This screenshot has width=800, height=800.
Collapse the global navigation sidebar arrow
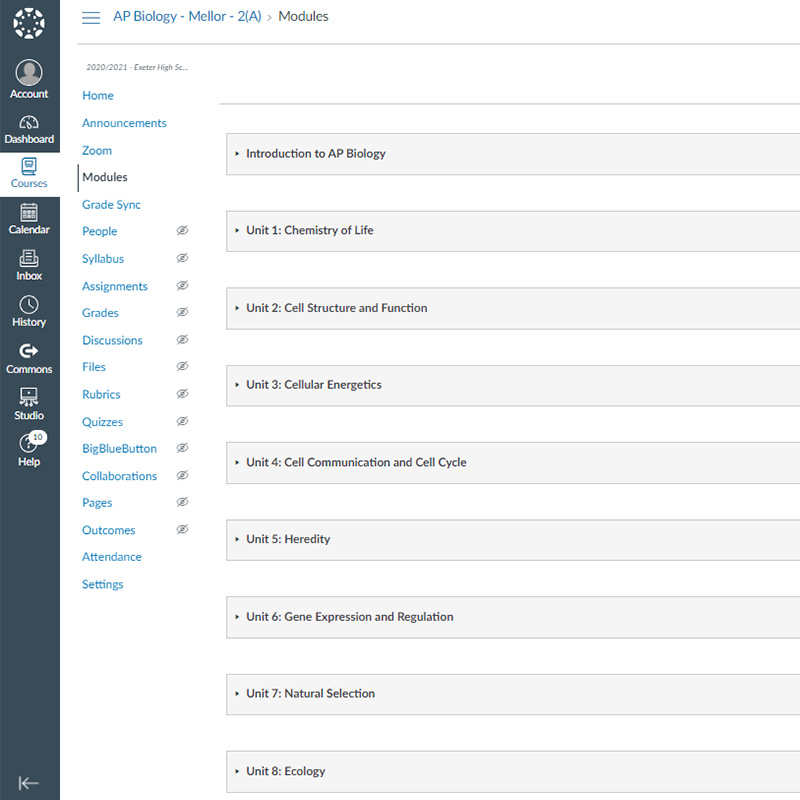tap(29, 783)
